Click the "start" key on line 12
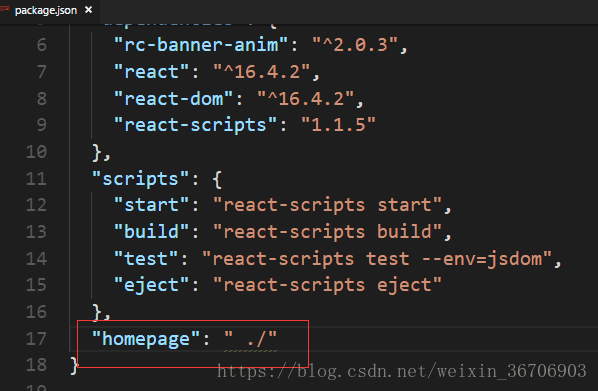The image size is (598, 391). (x=152, y=205)
